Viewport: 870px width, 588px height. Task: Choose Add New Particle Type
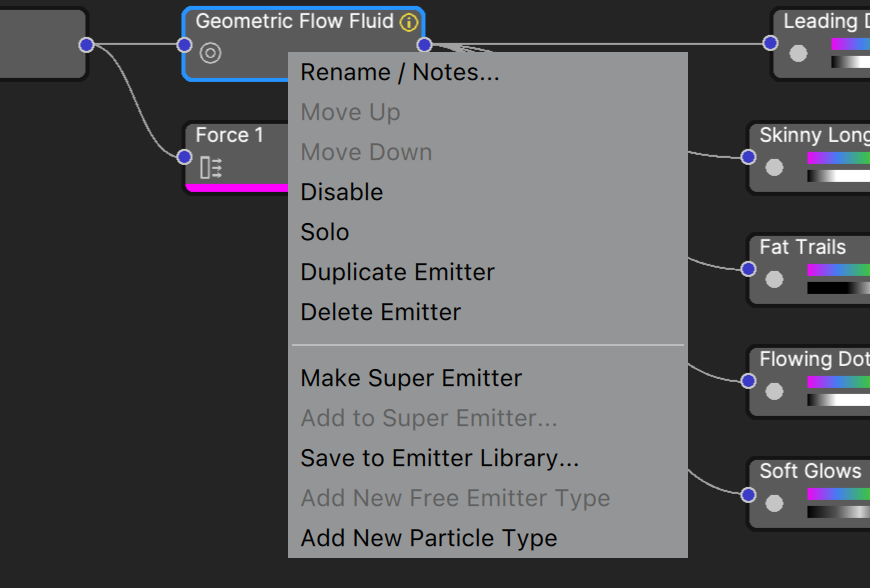[429, 538]
